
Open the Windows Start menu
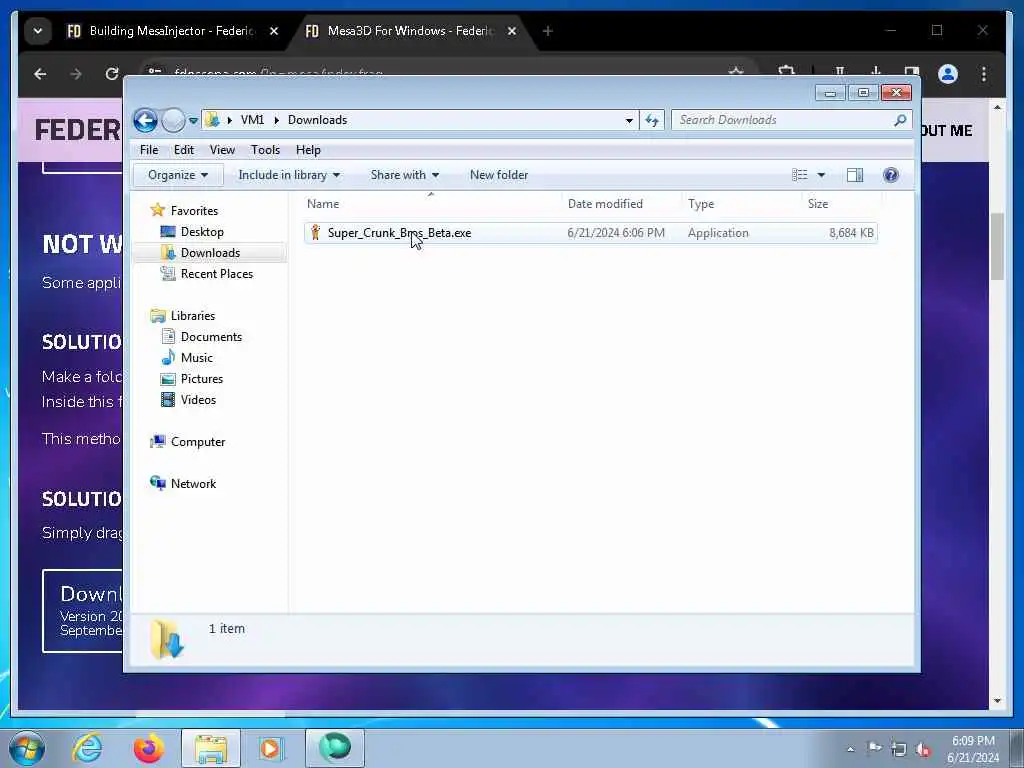coord(27,748)
